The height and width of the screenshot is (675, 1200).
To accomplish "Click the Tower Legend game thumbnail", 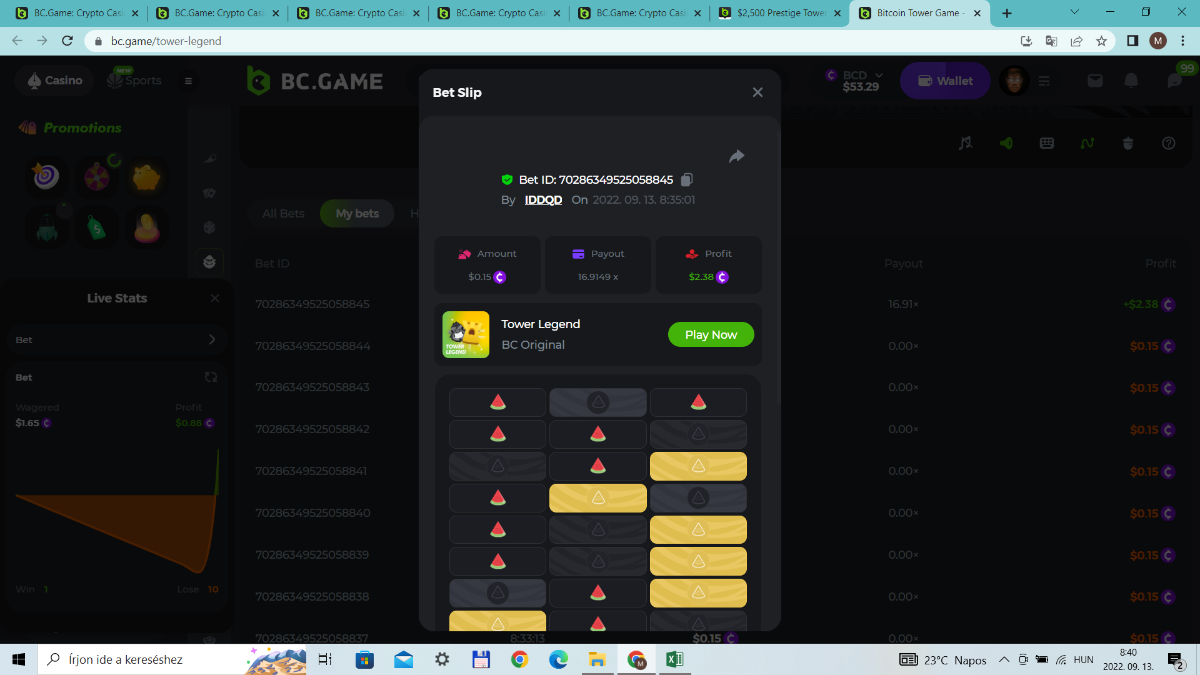I will [466, 335].
